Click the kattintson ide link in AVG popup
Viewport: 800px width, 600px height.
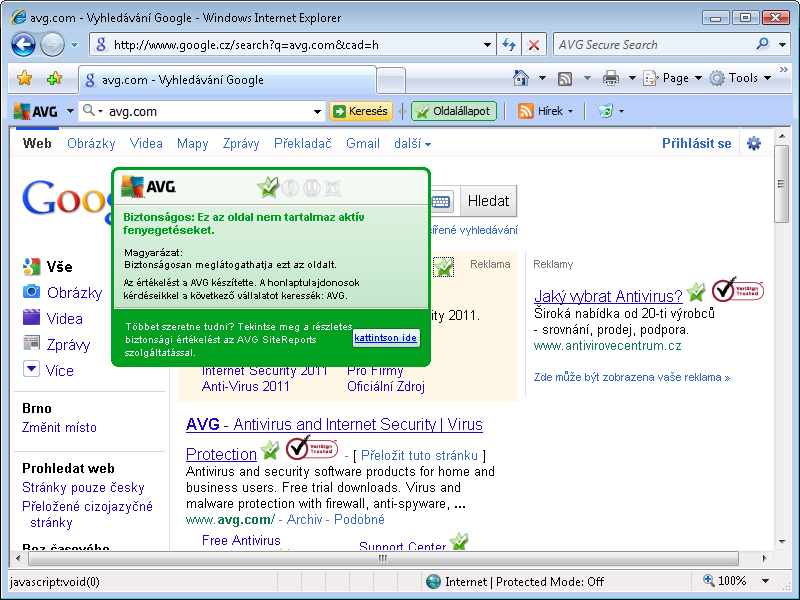point(386,338)
